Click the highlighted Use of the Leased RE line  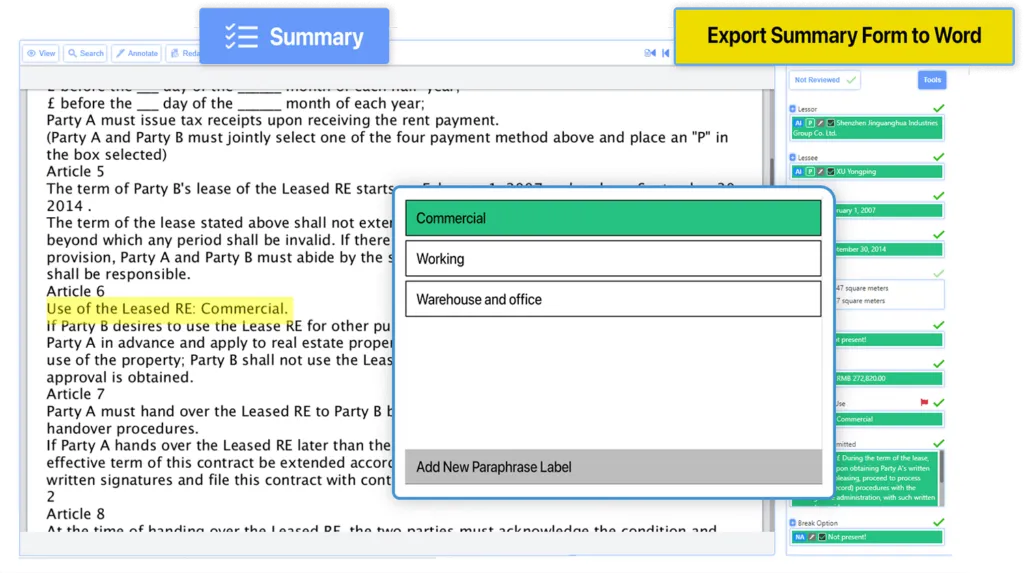pos(167,308)
